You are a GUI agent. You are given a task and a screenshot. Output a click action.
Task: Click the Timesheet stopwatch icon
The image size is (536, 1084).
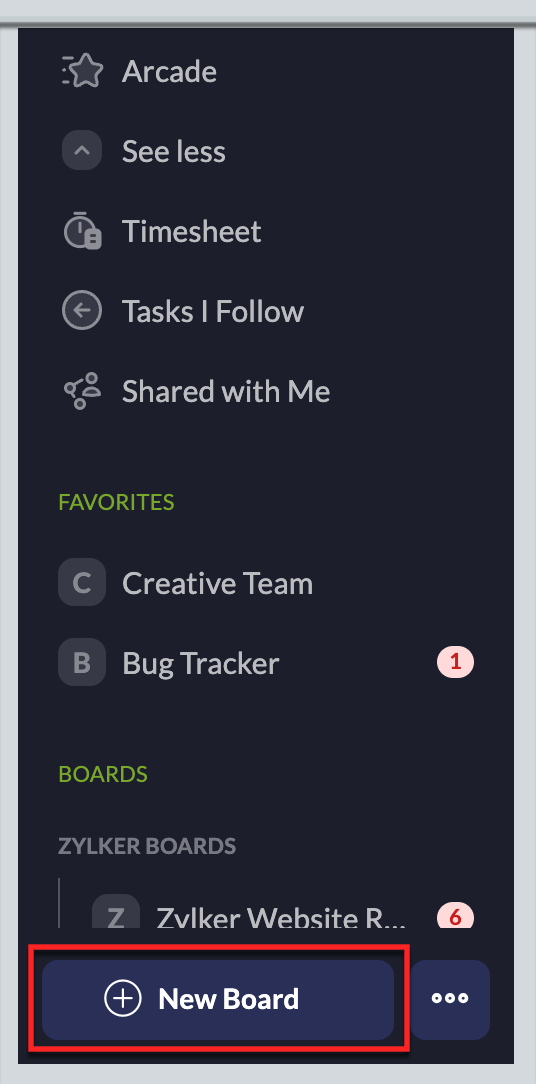click(x=82, y=231)
